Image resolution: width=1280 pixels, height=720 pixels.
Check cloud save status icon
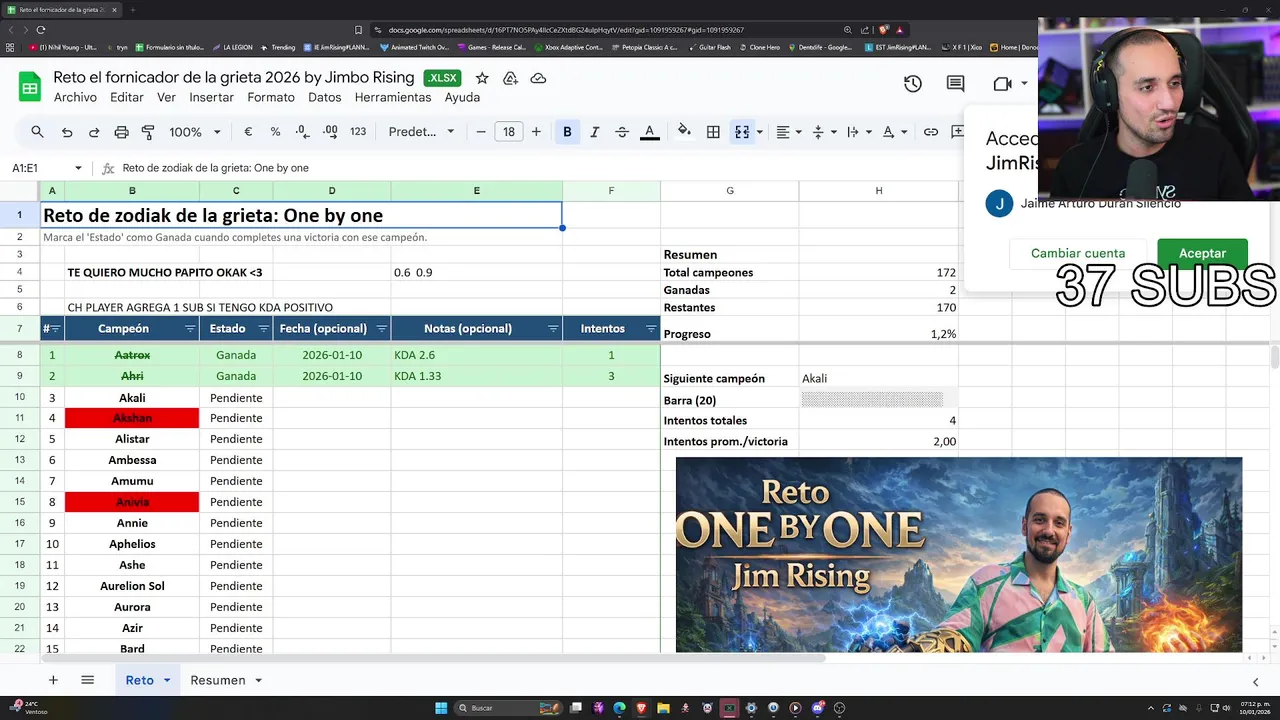[538, 78]
